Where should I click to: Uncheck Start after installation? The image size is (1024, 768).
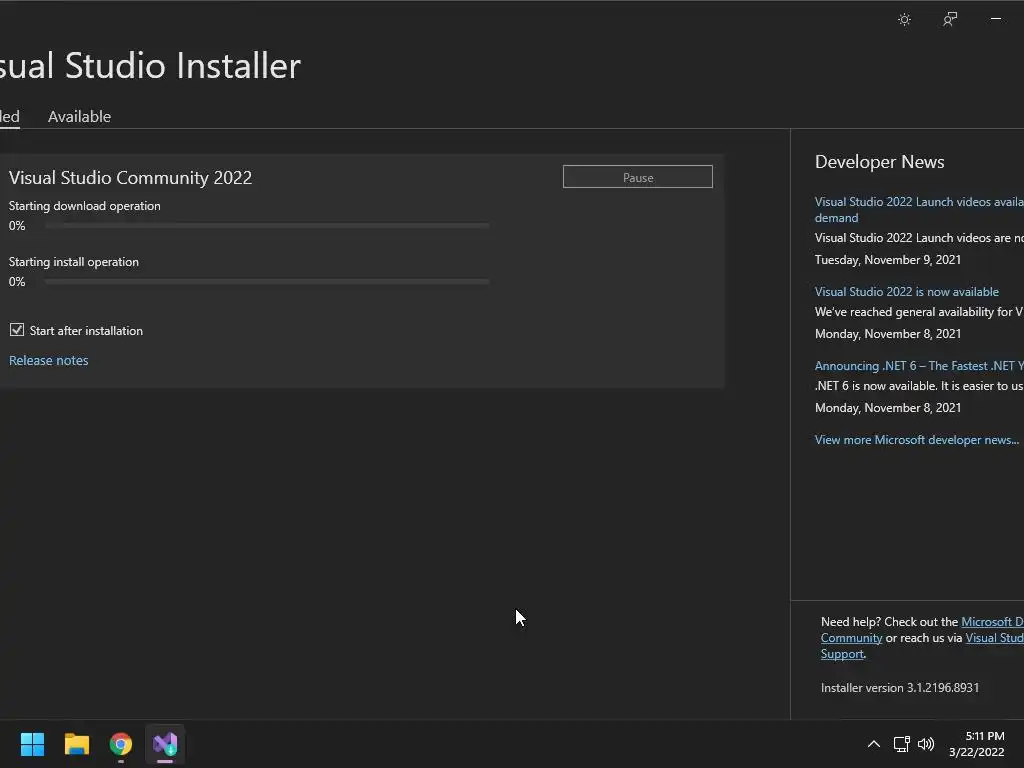(17, 330)
